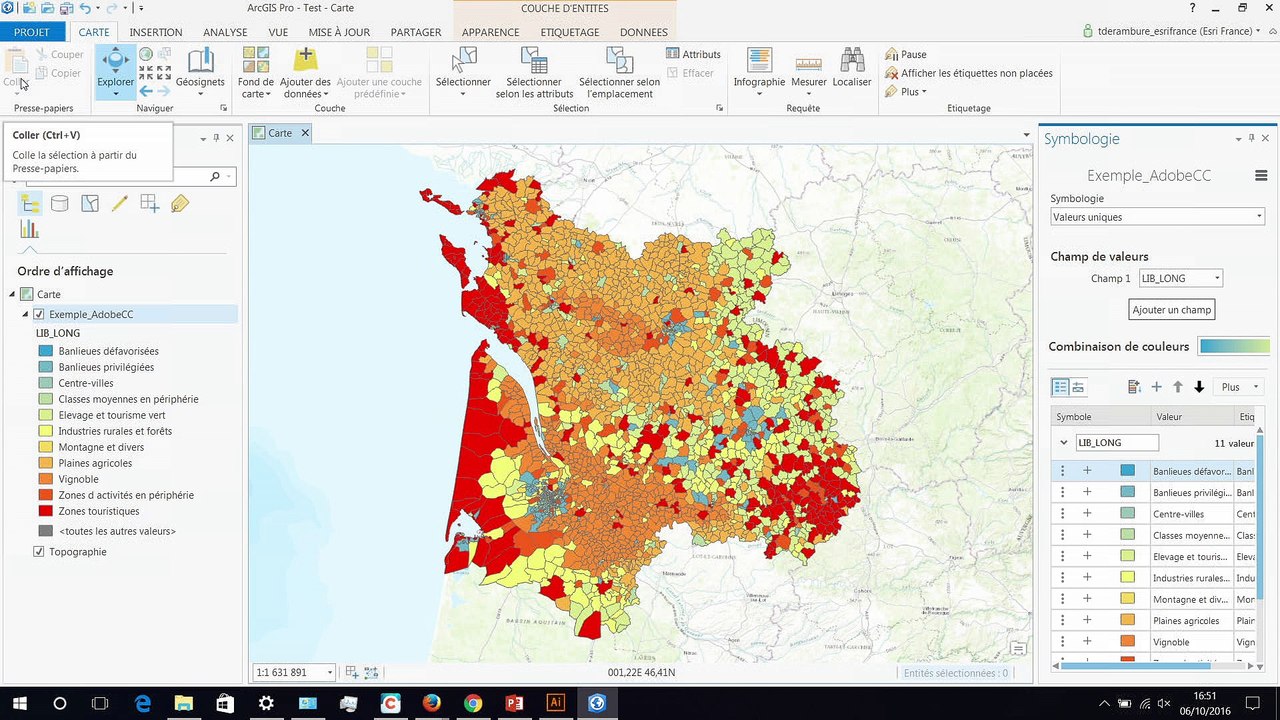Toggle Exemple_AdobeCC layer visibility checkbox
Viewport: 1280px width, 720px height.
point(39,314)
